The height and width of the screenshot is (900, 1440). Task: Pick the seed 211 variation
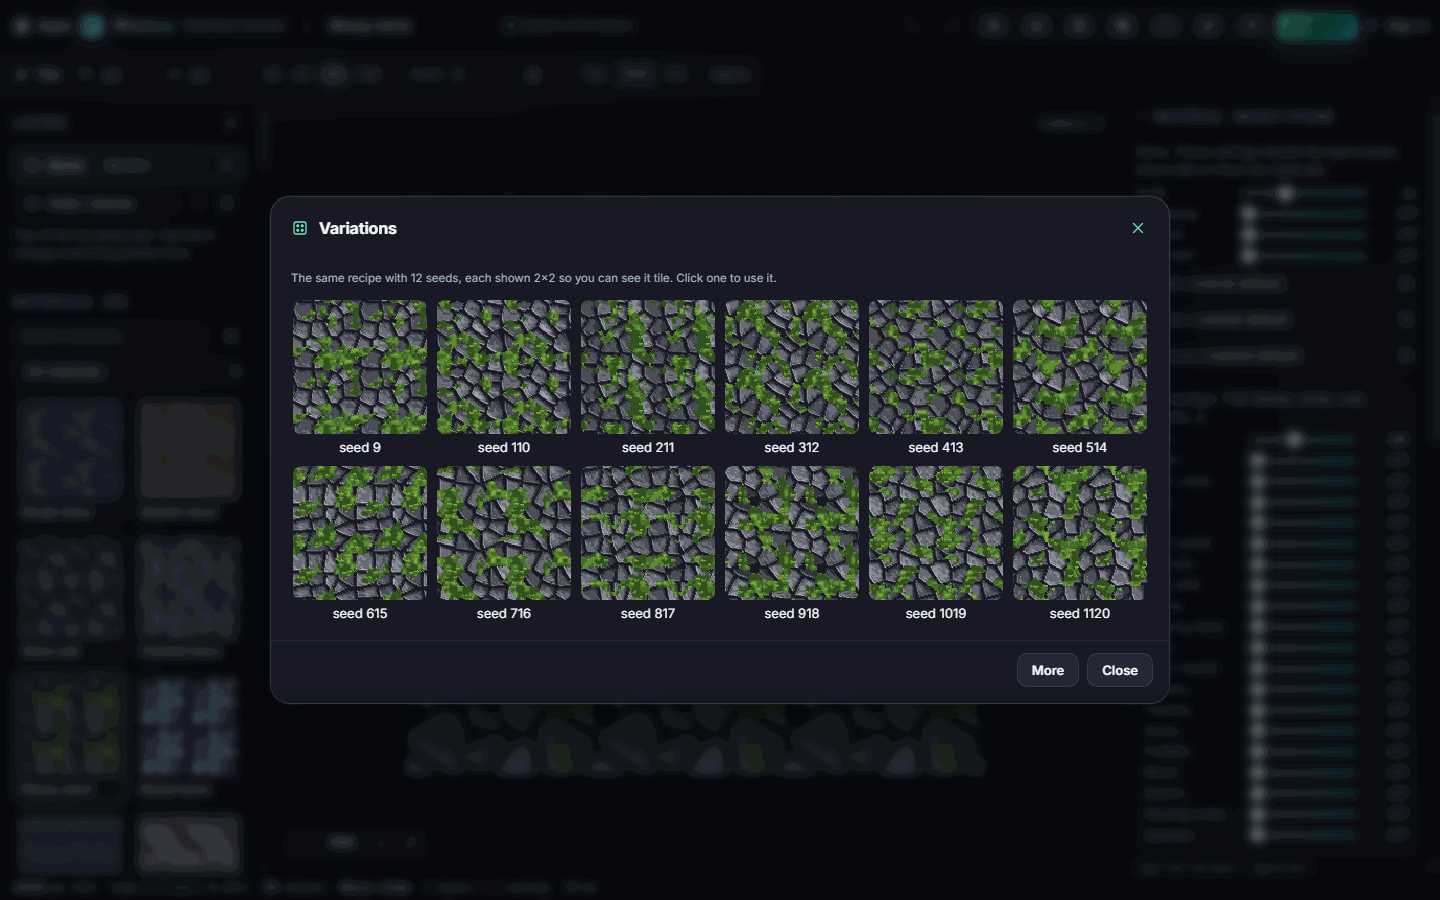648,367
